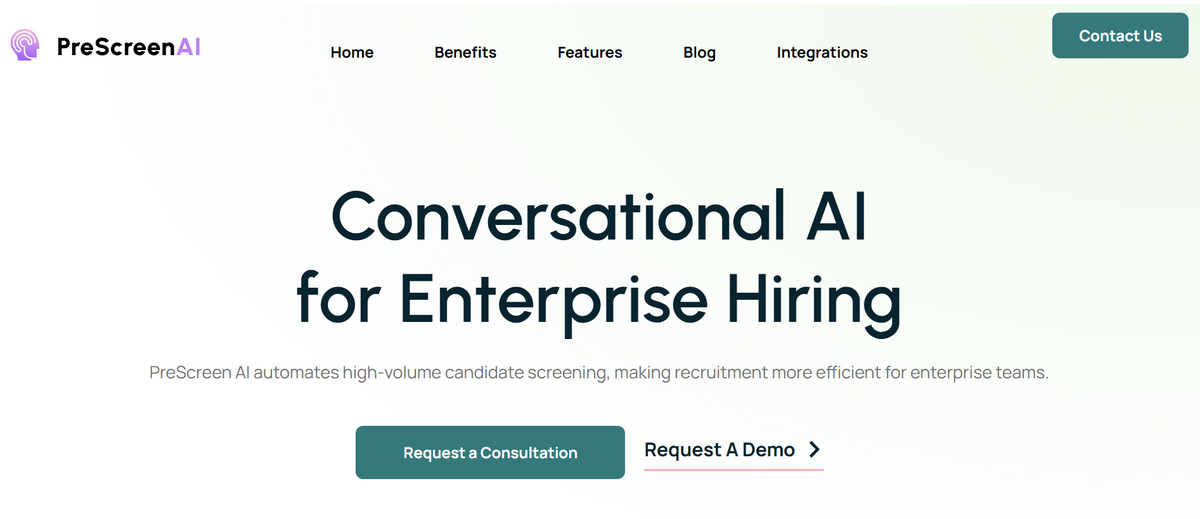Click the Request a Consultation button
This screenshot has height=519, width=1200.
tap(490, 452)
